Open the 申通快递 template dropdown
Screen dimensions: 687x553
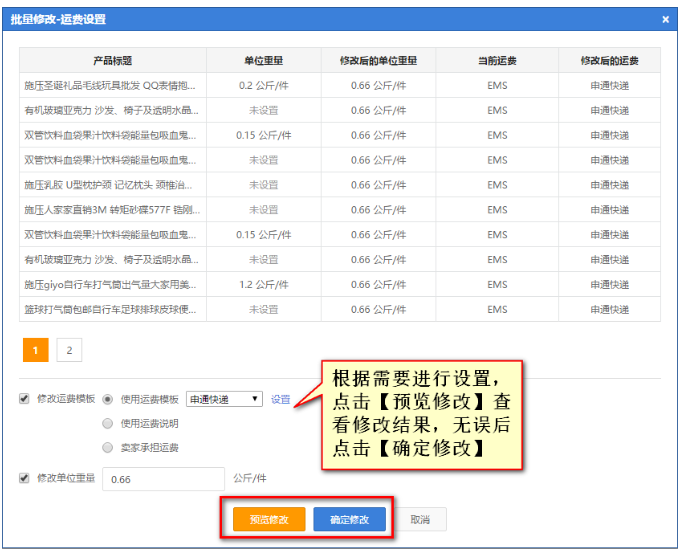pyautogui.click(x=225, y=399)
